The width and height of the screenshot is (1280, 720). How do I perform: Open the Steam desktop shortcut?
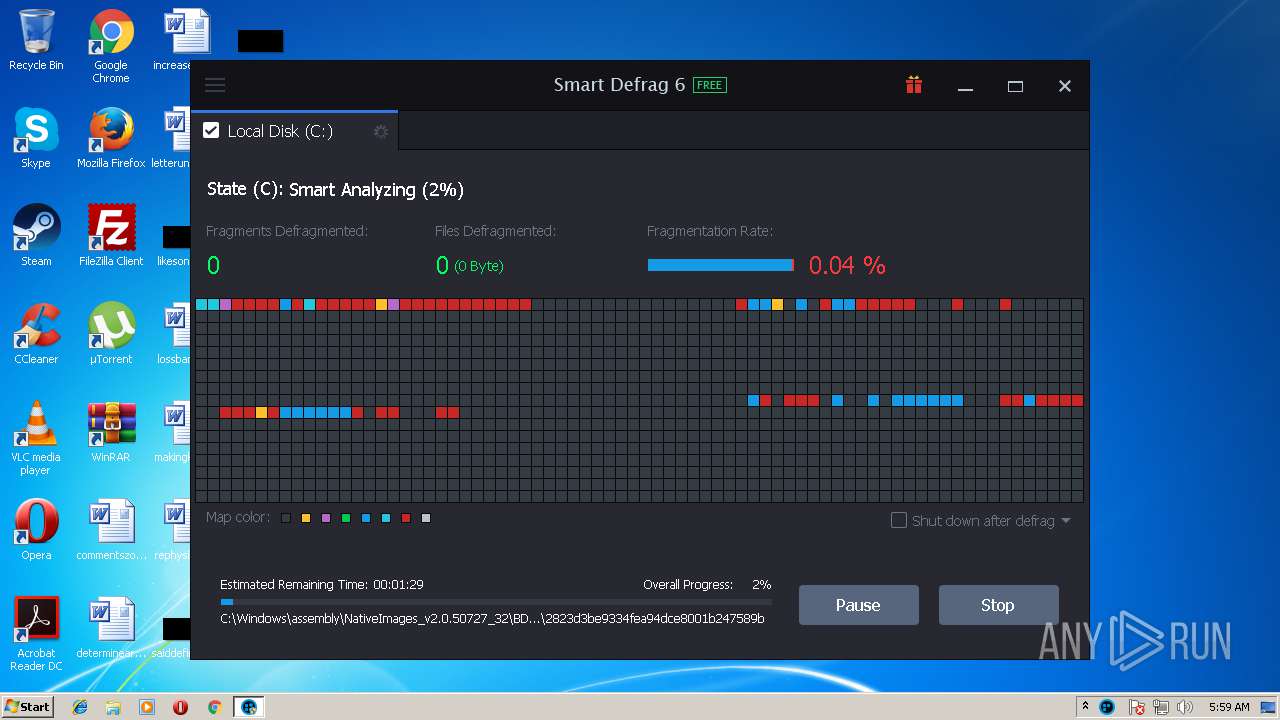click(36, 237)
